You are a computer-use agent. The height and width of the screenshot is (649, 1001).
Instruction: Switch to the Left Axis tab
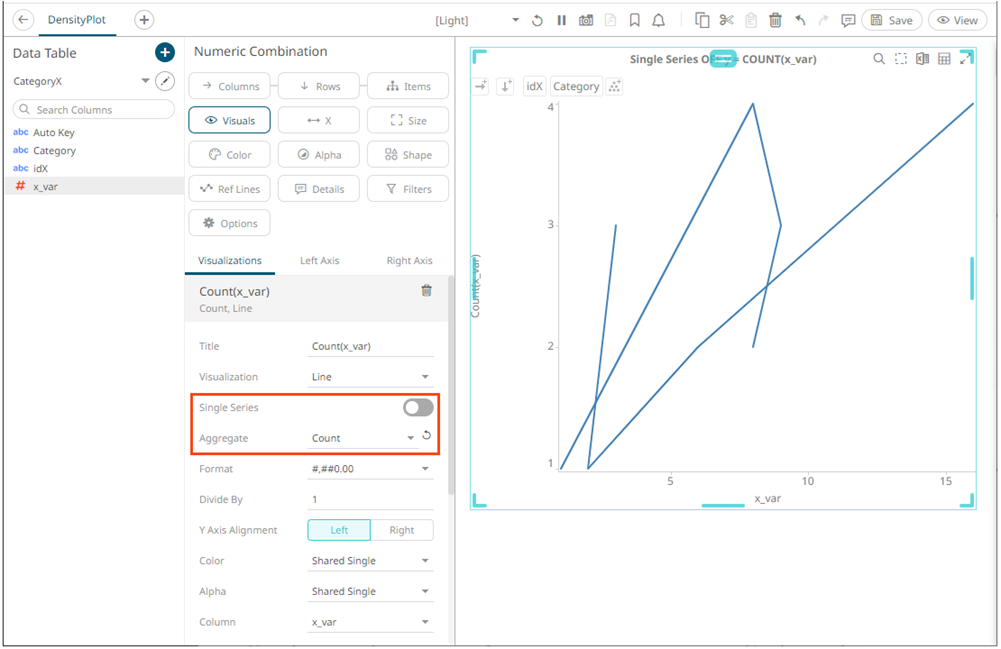point(319,260)
